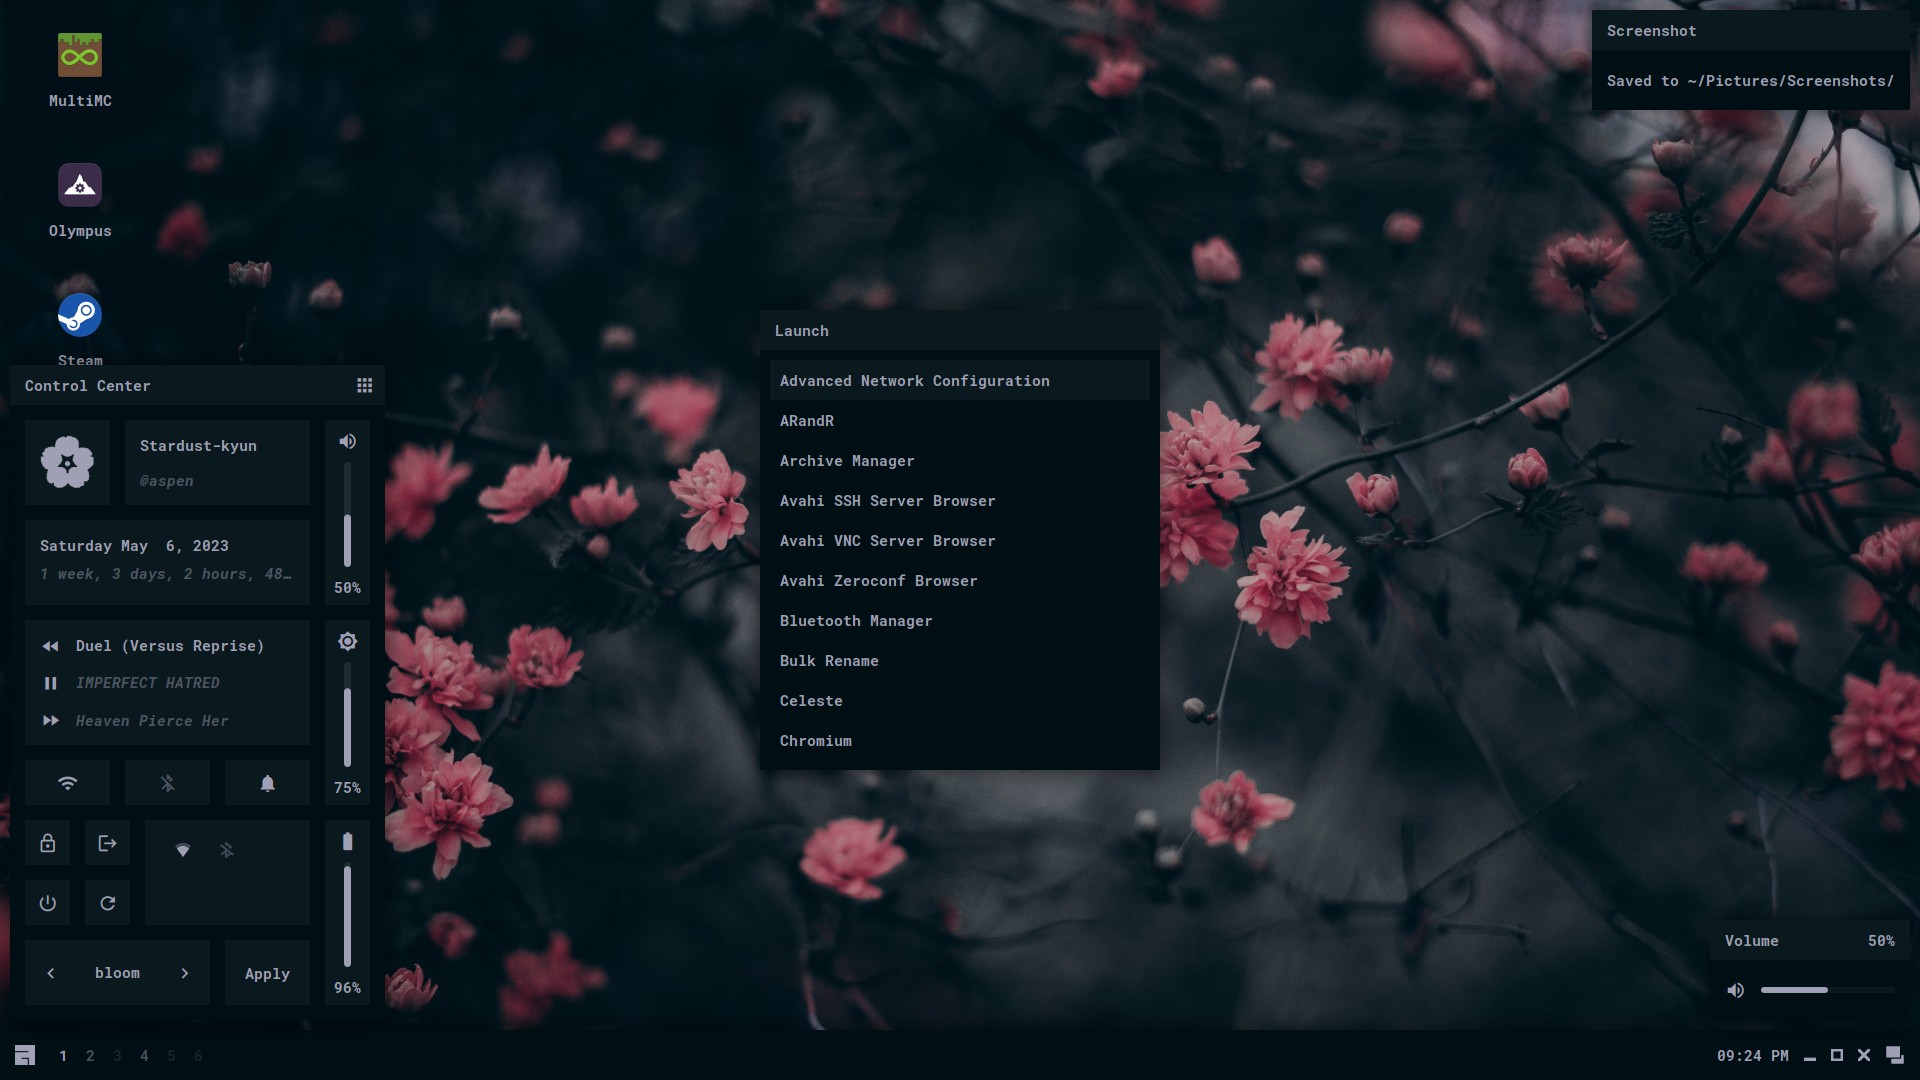Click the reboot icon
The width and height of the screenshot is (1920, 1080).
point(107,903)
